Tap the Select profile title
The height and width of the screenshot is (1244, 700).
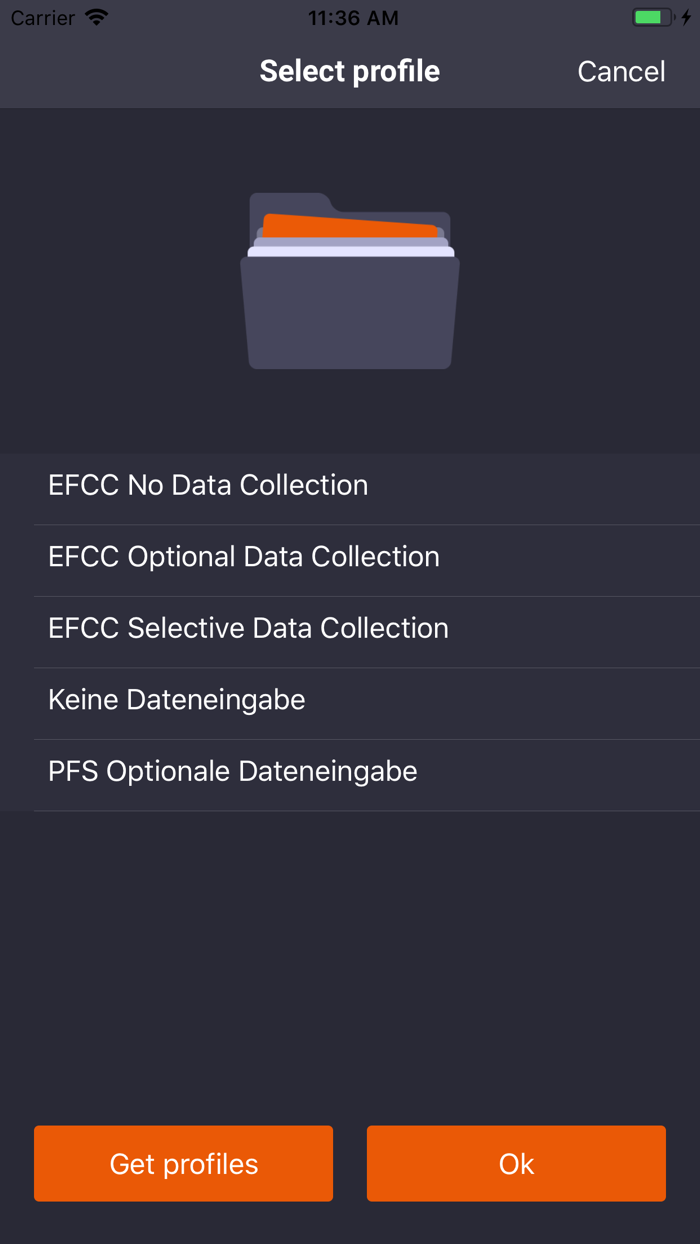coord(350,71)
